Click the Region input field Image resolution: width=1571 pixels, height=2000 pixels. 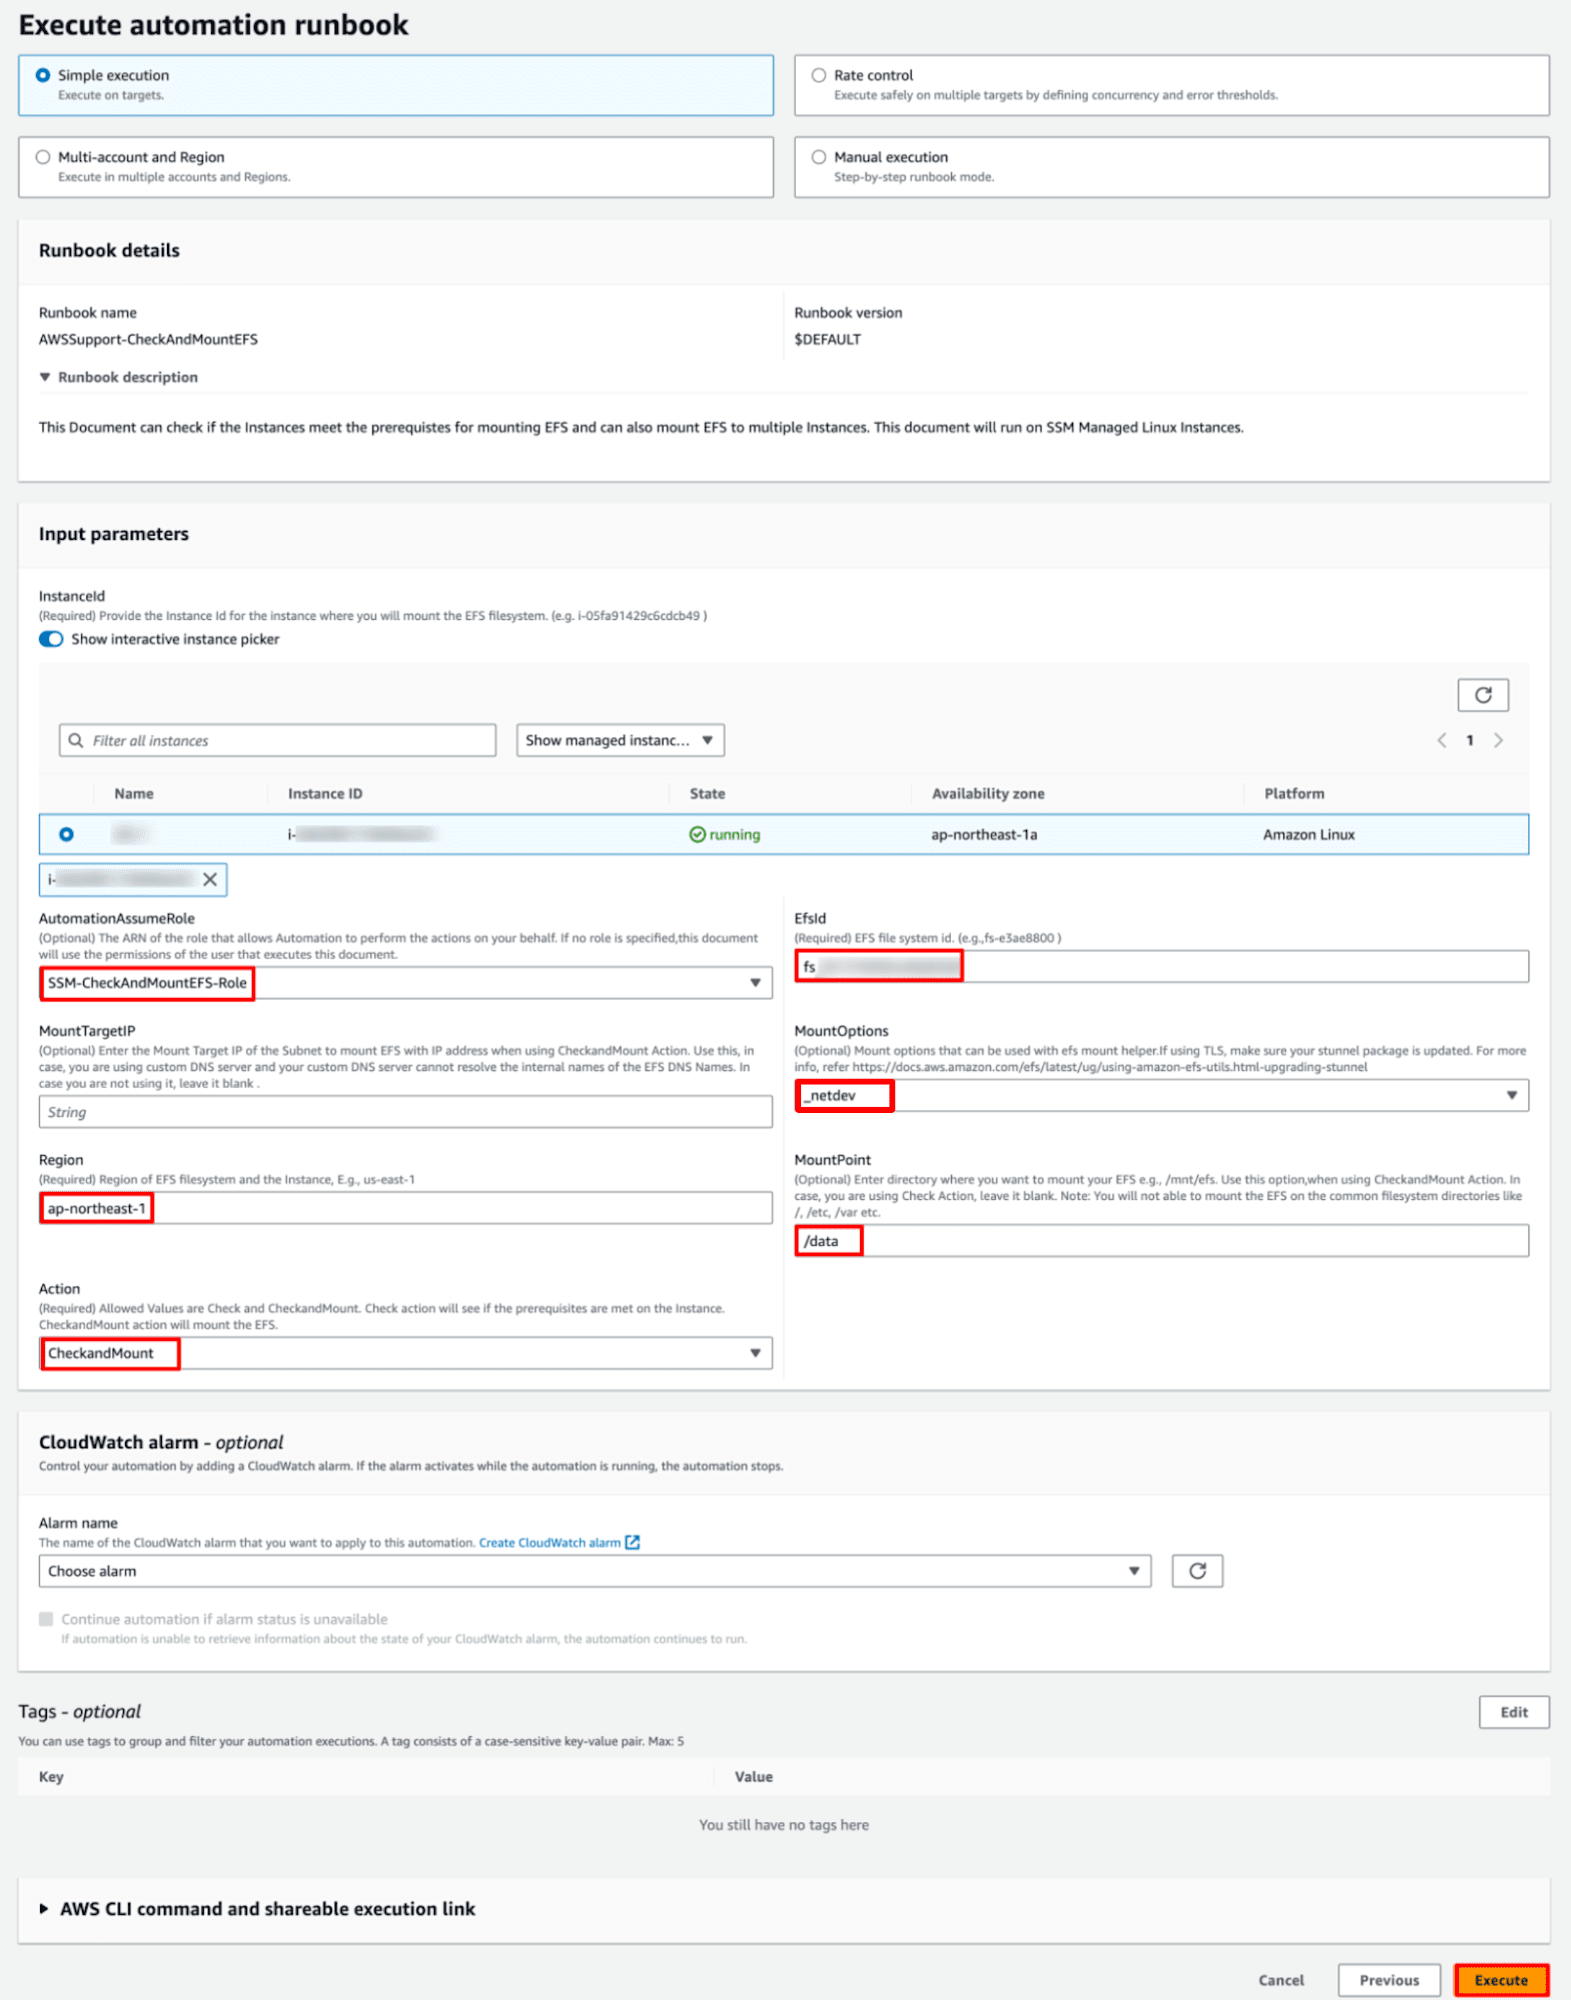405,1209
